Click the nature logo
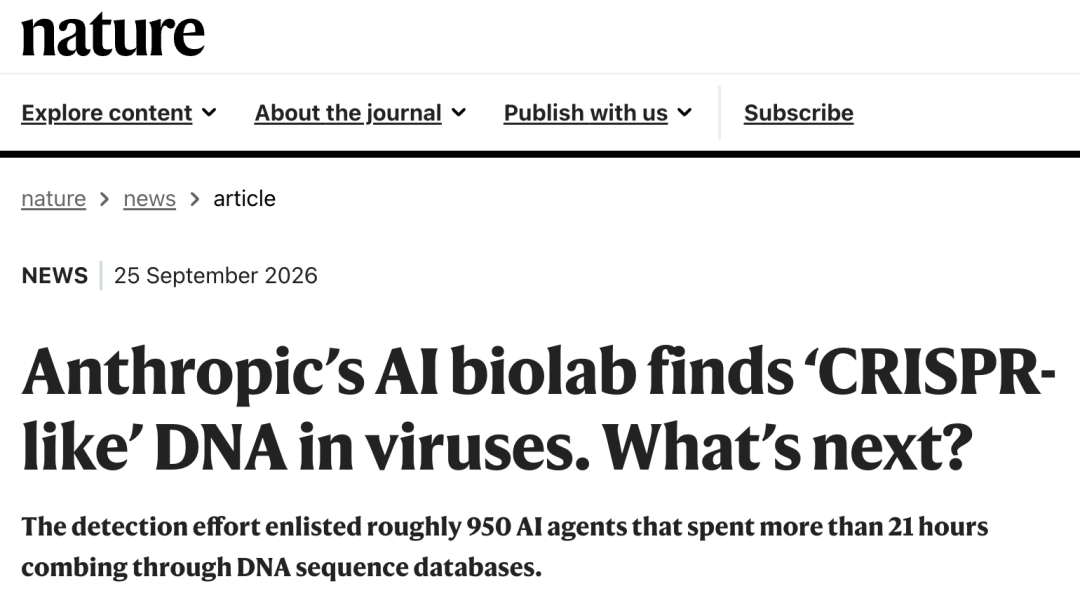The height and width of the screenshot is (607, 1080). click(x=113, y=34)
